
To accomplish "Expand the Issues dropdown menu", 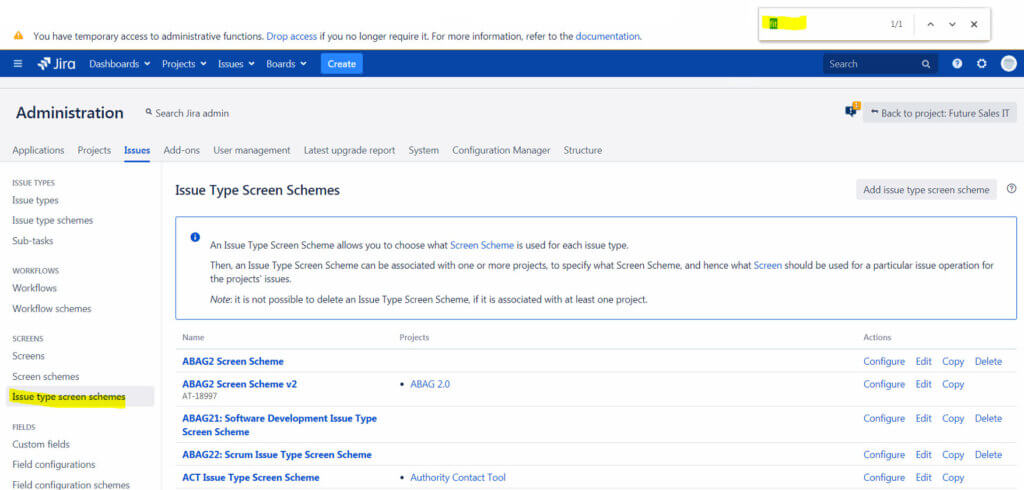I will click(x=236, y=64).
